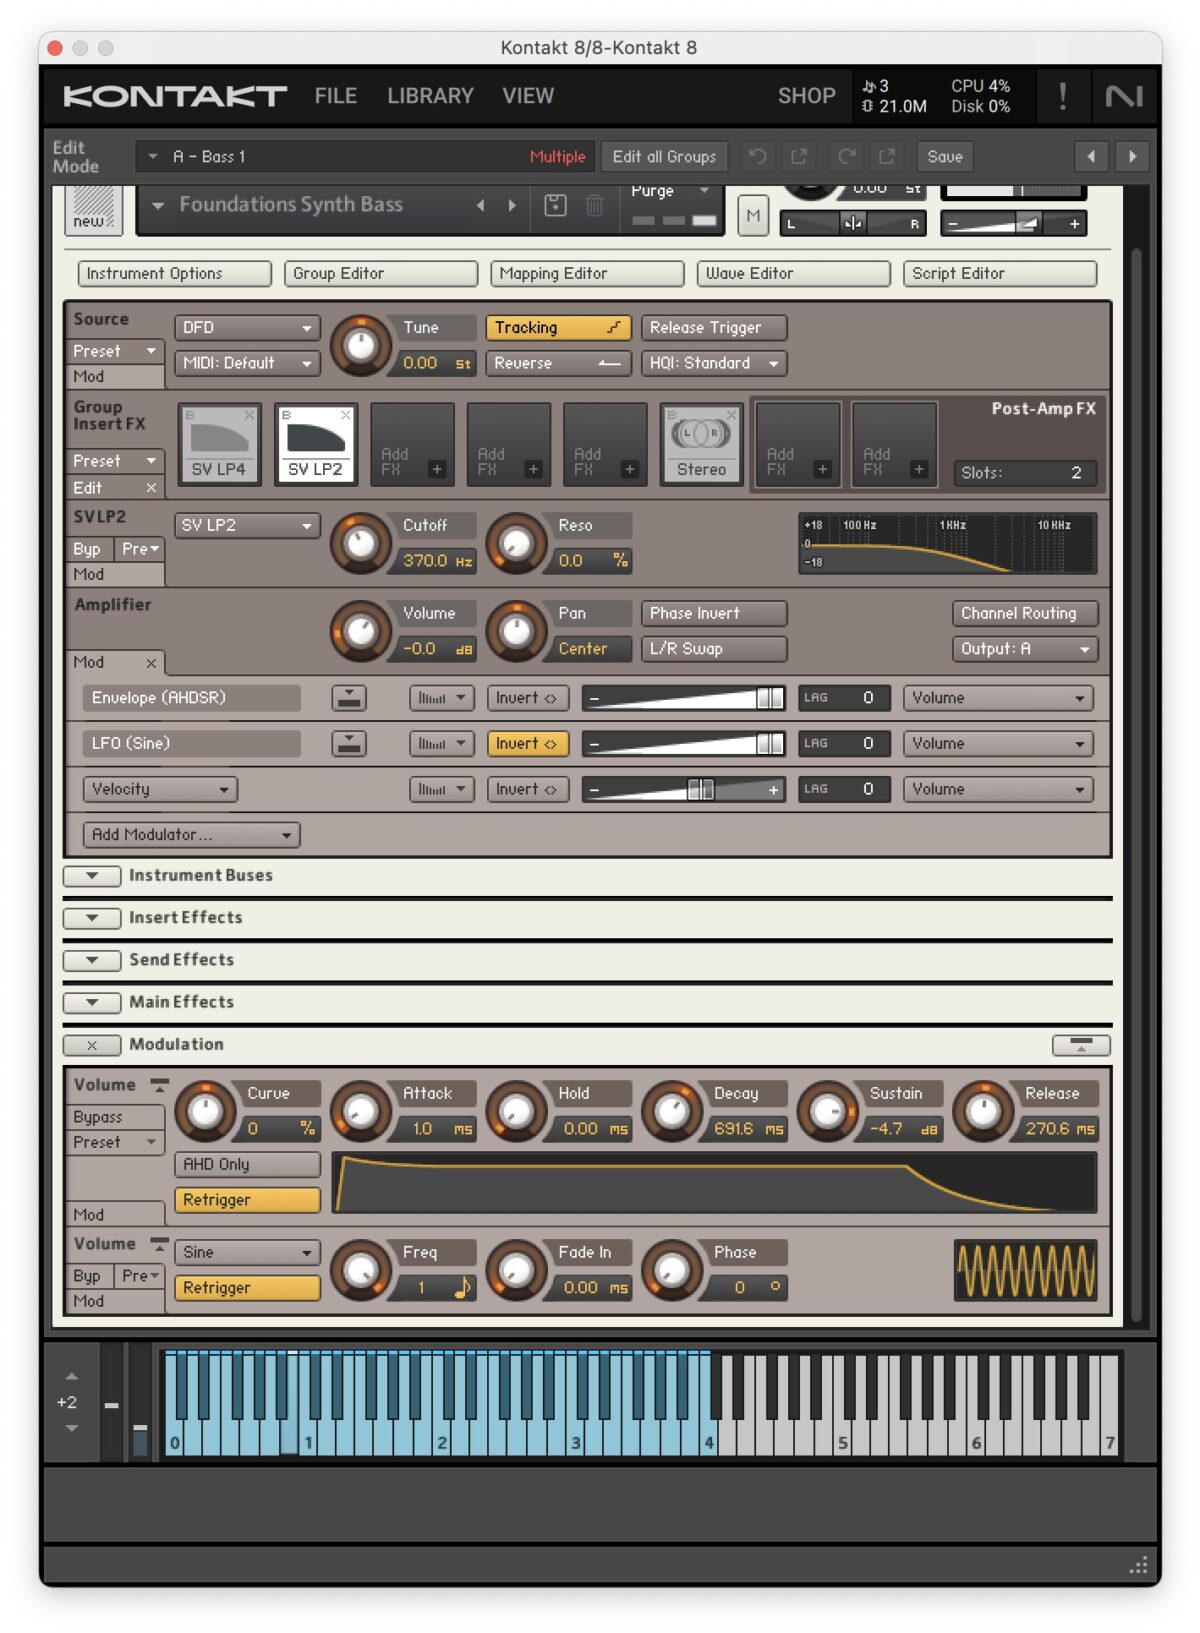Image resolution: width=1200 pixels, height=1633 pixels.
Task: Toggle Invert on Envelope AHDSR row
Action: [527, 698]
